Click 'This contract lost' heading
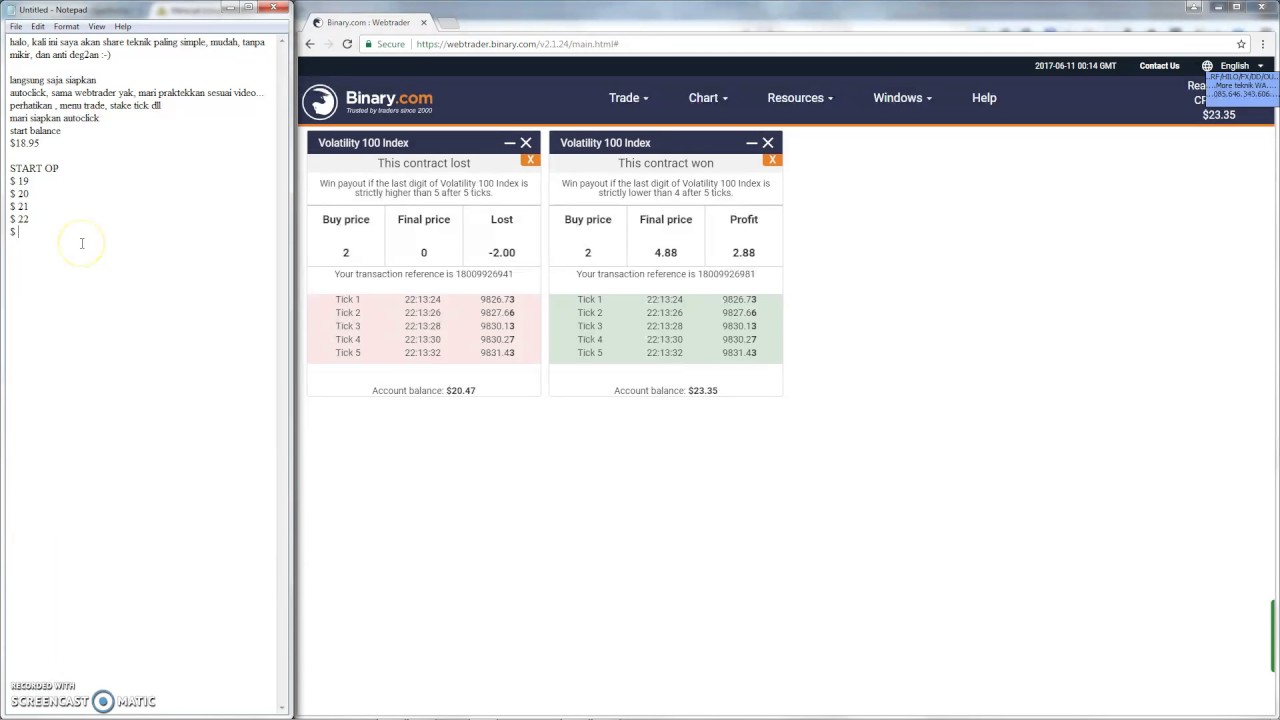Image resolution: width=1280 pixels, height=720 pixels. (424, 163)
